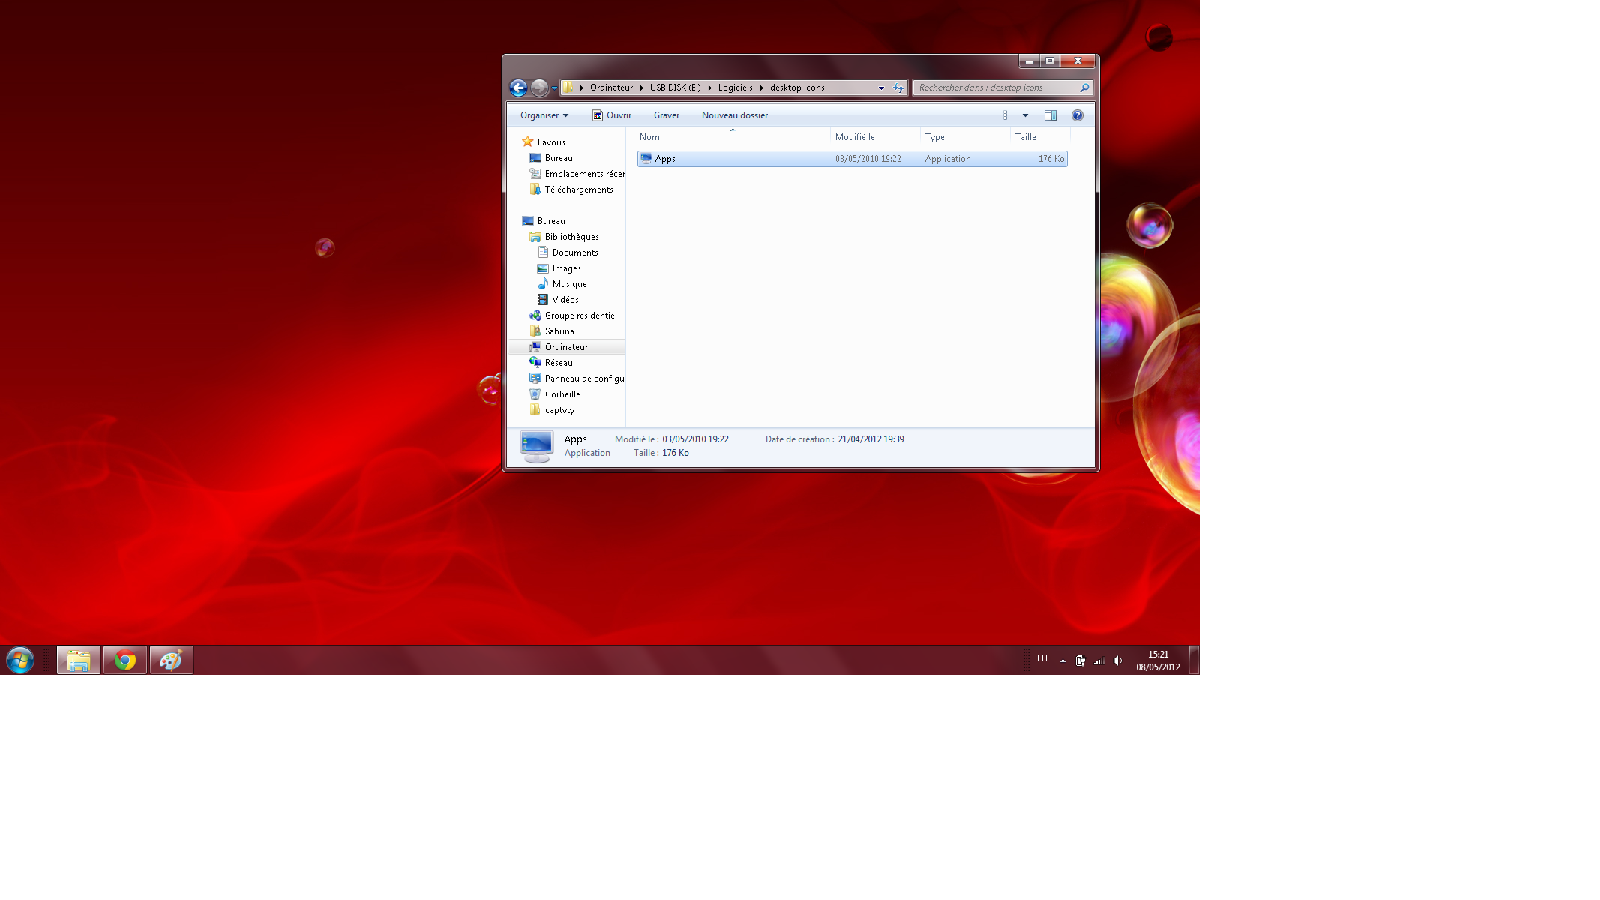Toggle the preview pane button
1600x900 pixels.
coord(1050,115)
